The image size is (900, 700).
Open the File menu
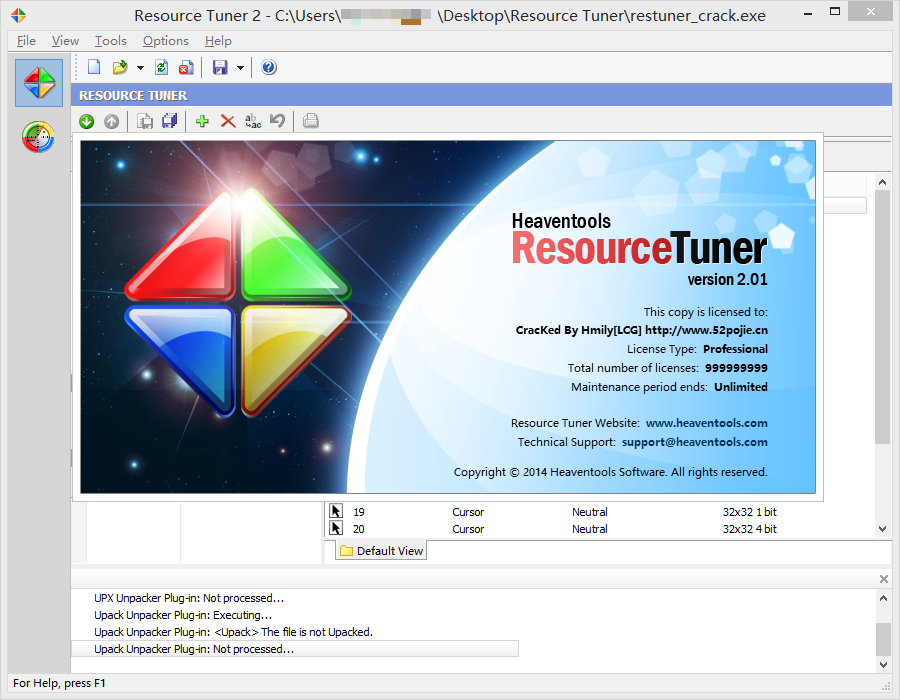[x=26, y=41]
